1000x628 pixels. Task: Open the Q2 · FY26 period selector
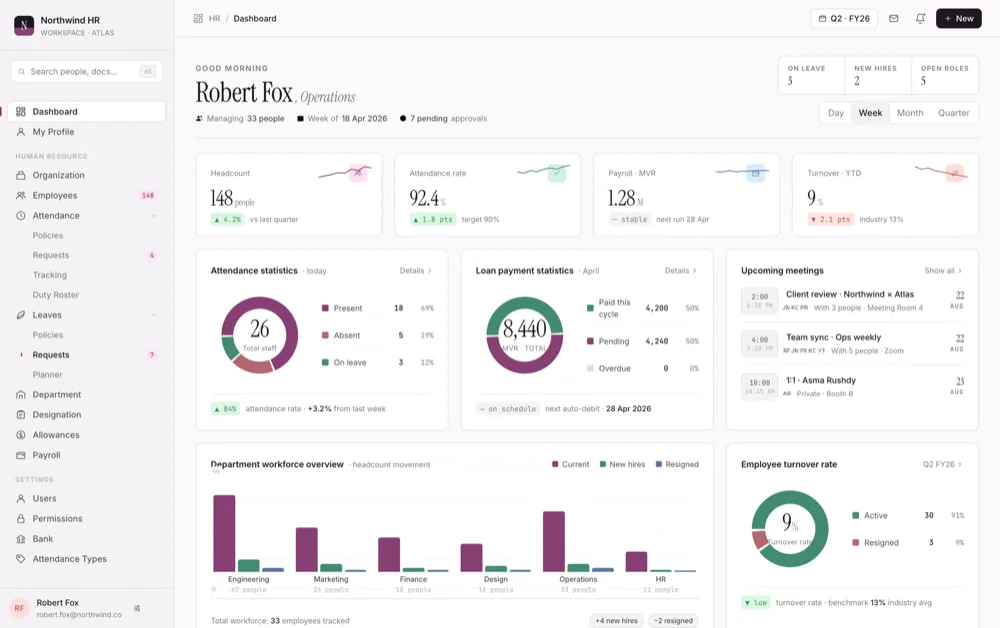844,18
